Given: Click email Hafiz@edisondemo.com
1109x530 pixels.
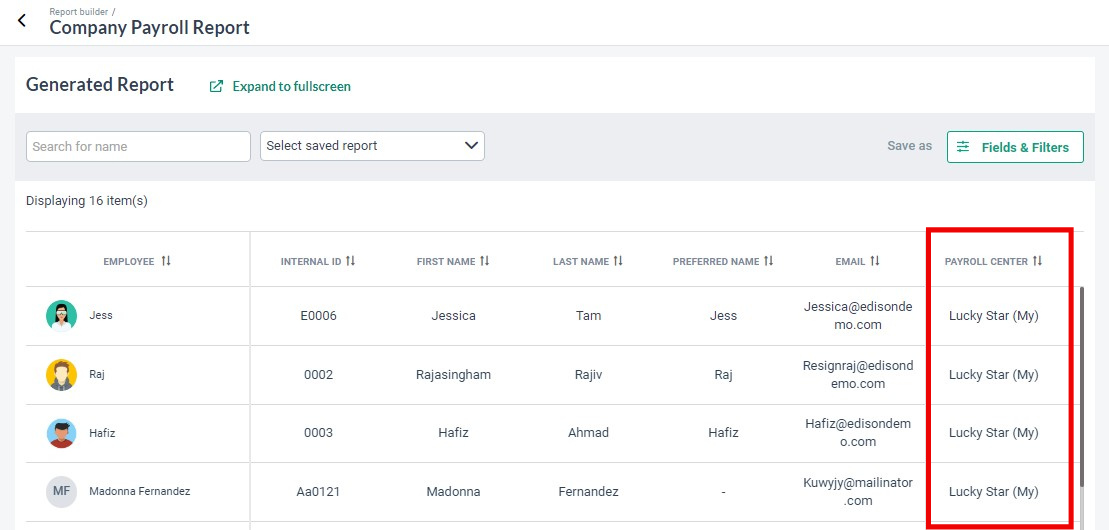Looking at the screenshot, I should pos(858,433).
